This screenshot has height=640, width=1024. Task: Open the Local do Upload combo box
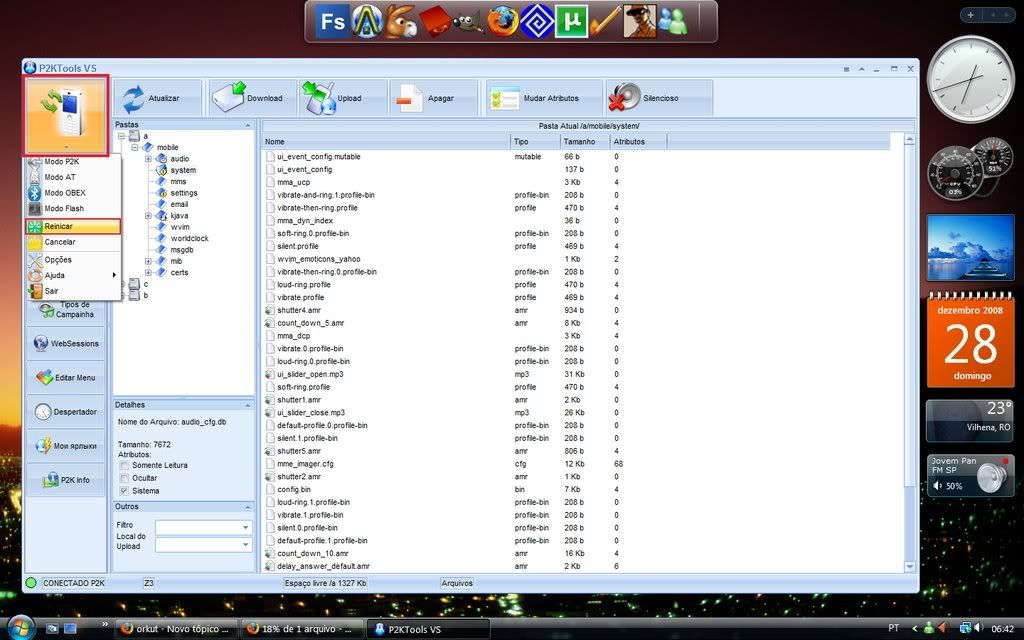coord(203,545)
